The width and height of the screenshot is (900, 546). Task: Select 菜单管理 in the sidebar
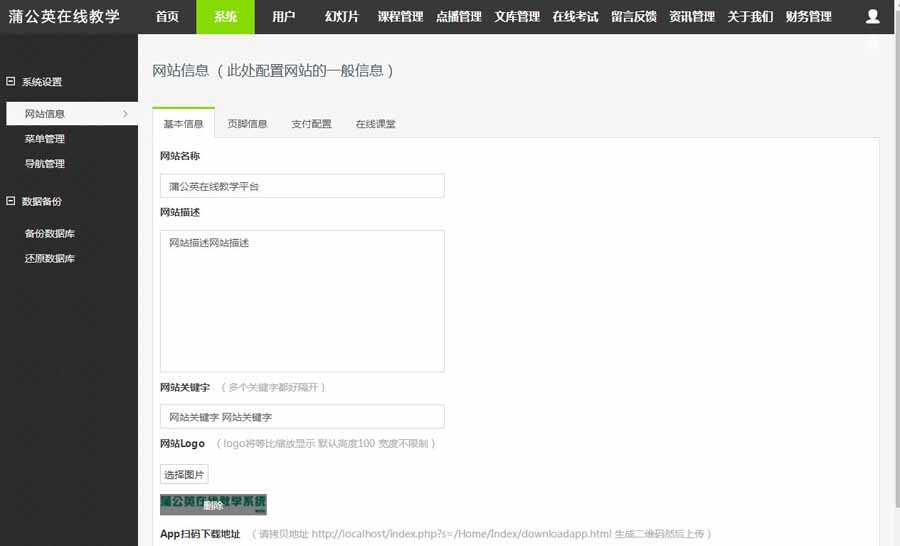click(45, 139)
